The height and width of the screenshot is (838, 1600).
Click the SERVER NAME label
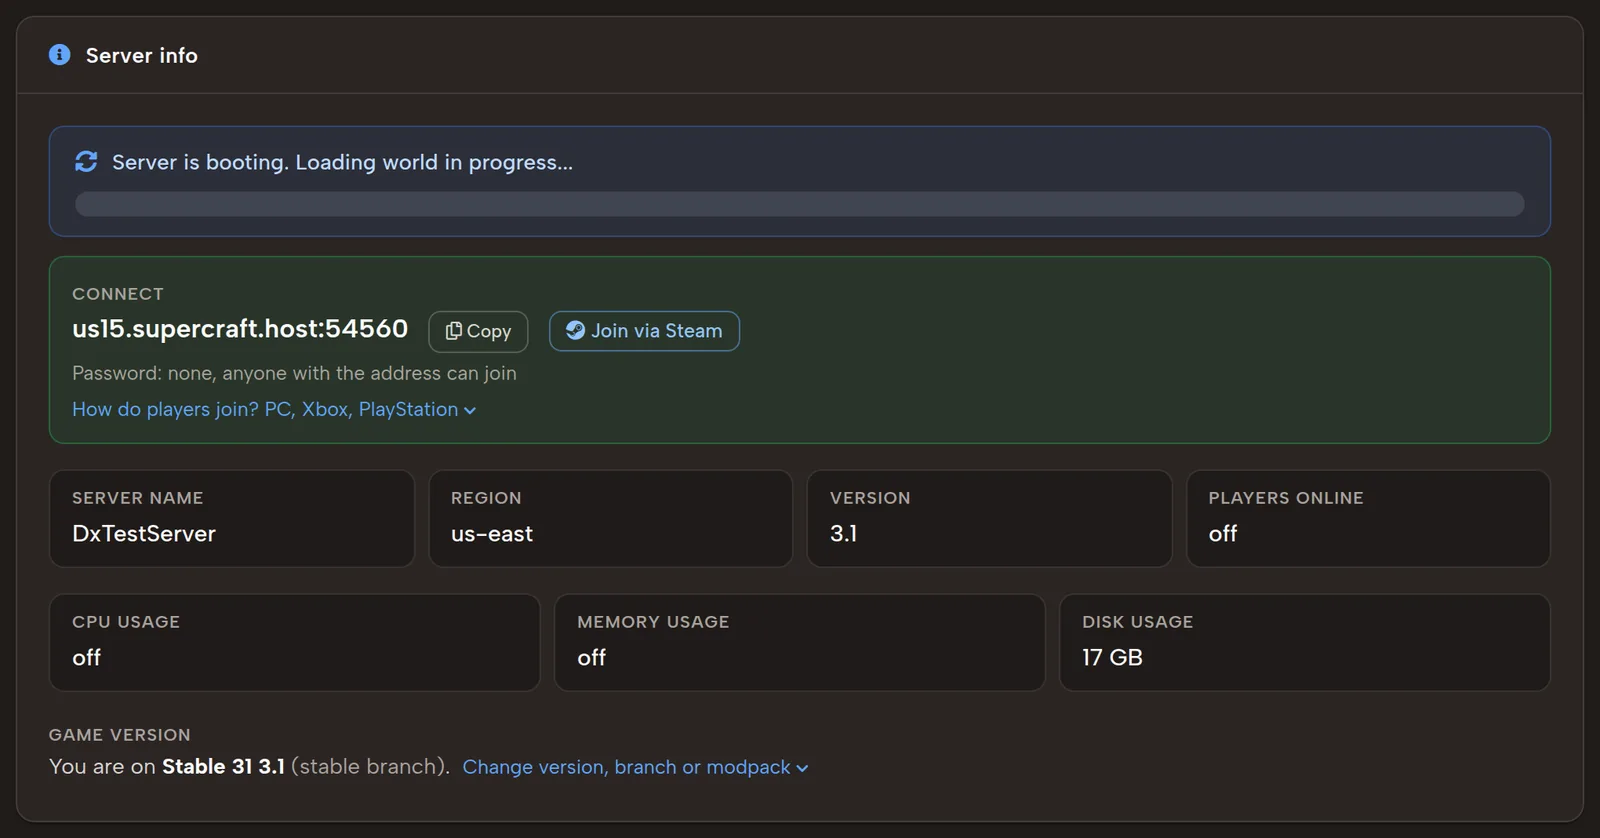(138, 498)
